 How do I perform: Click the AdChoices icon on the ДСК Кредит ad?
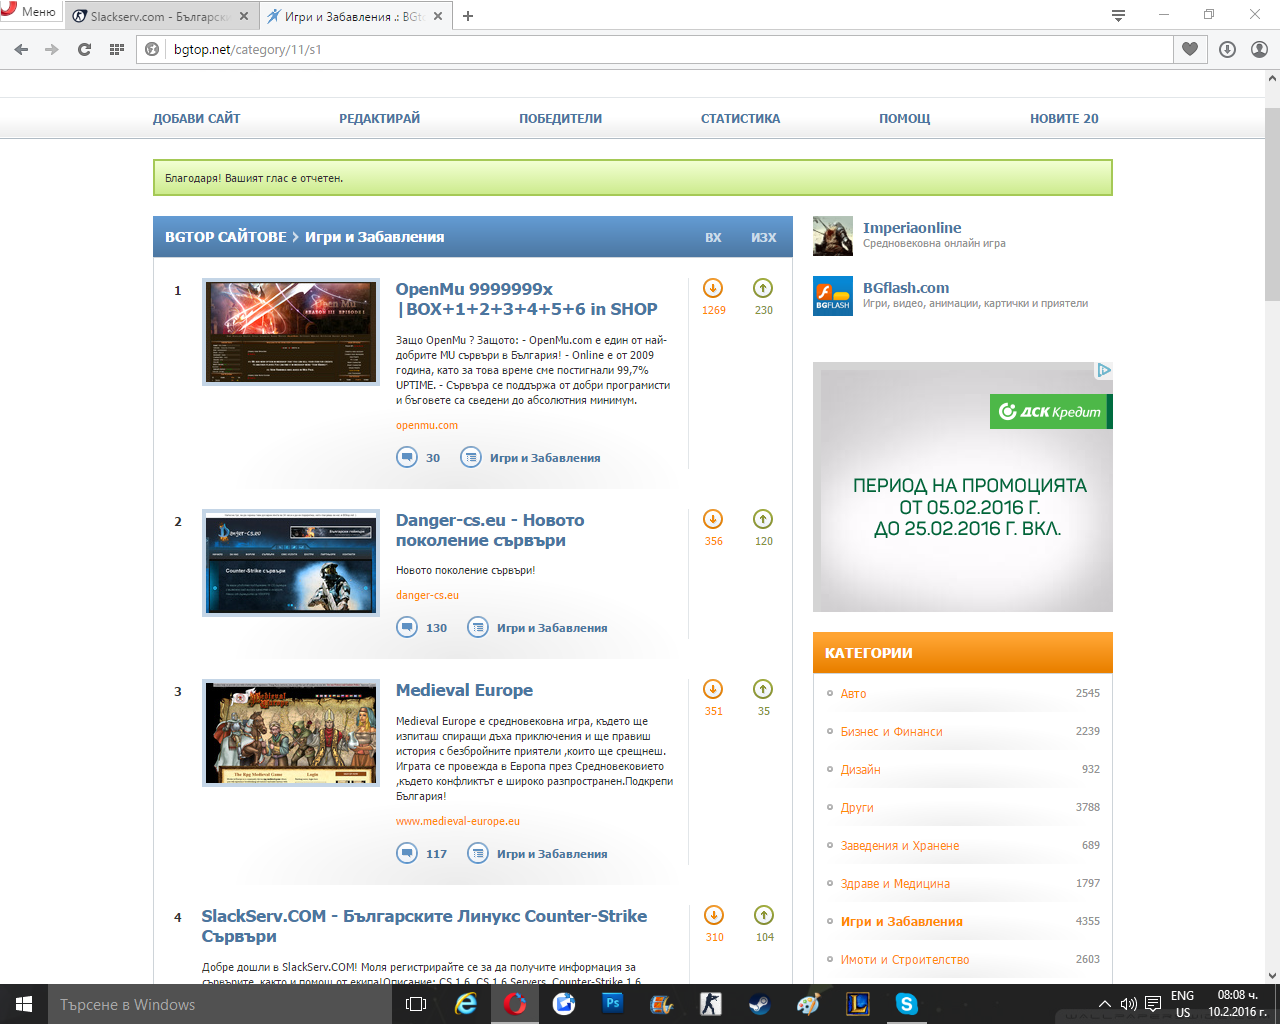[1104, 370]
